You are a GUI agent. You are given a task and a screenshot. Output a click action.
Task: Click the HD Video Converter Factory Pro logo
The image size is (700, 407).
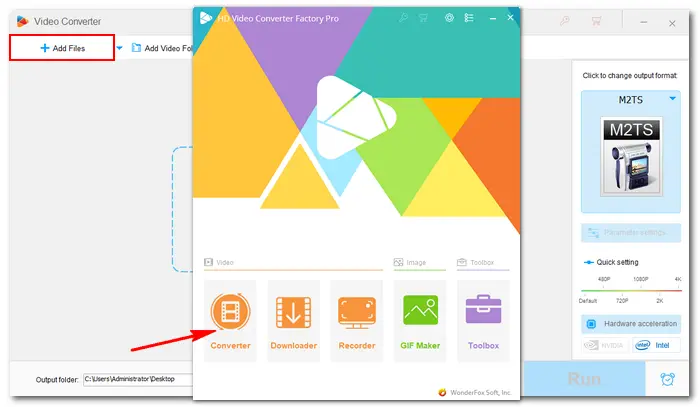click(x=206, y=18)
